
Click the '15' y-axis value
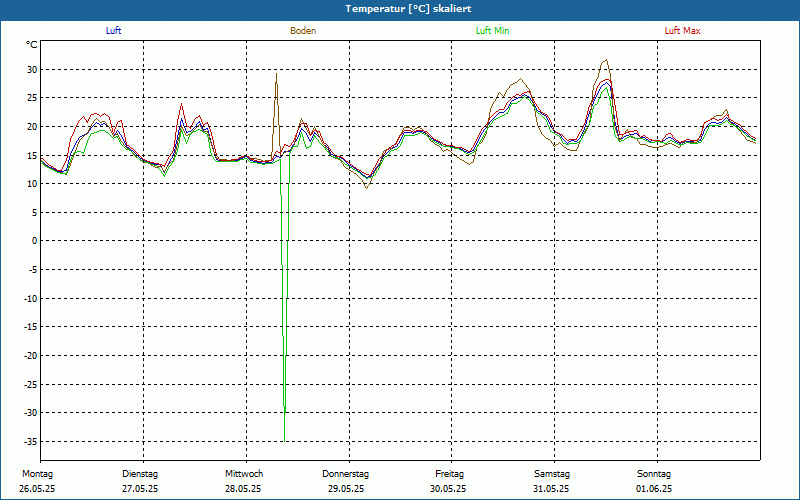click(32, 155)
